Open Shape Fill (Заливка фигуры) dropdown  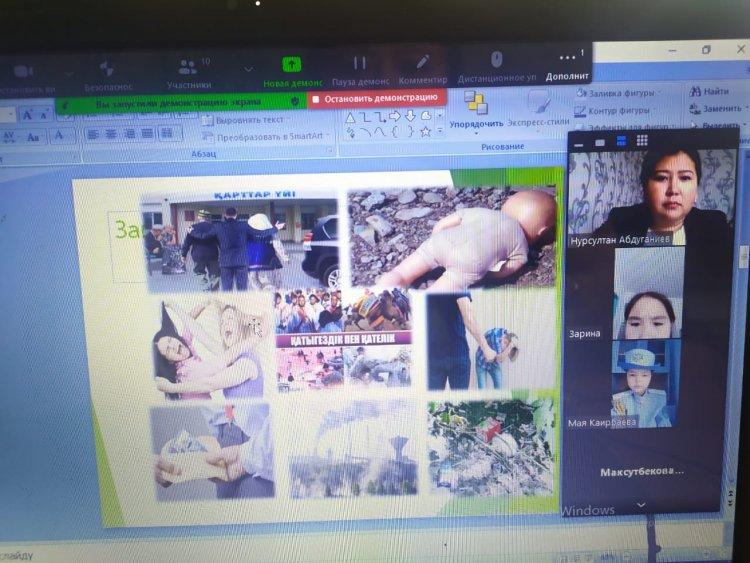pyautogui.click(x=616, y=93)
